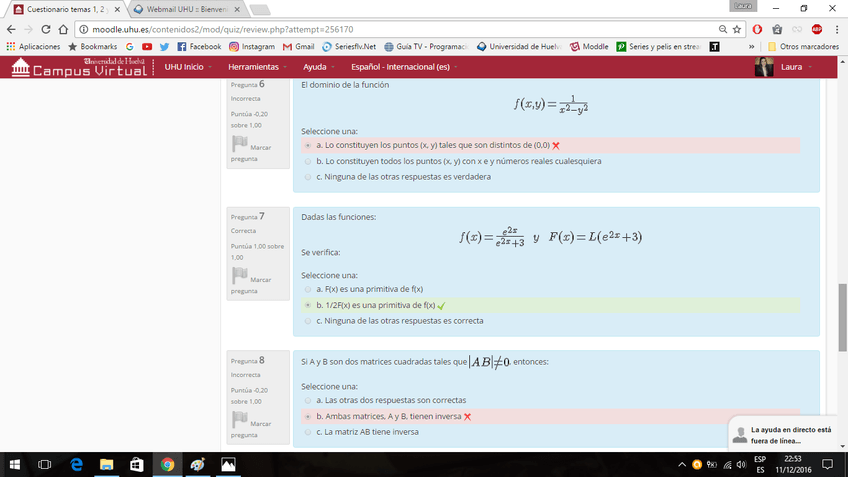Open the Español - Internacional language dropdown

[x=404, y=67]
